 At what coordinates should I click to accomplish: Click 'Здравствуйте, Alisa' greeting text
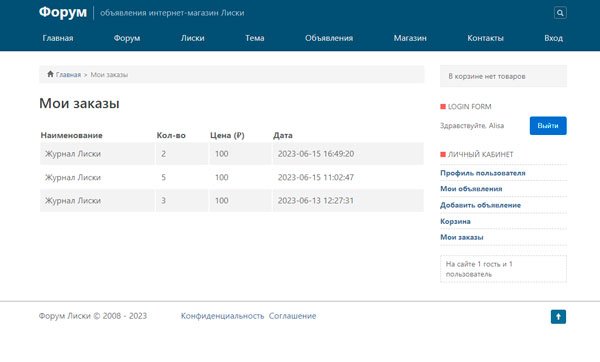tap(472, 126)
